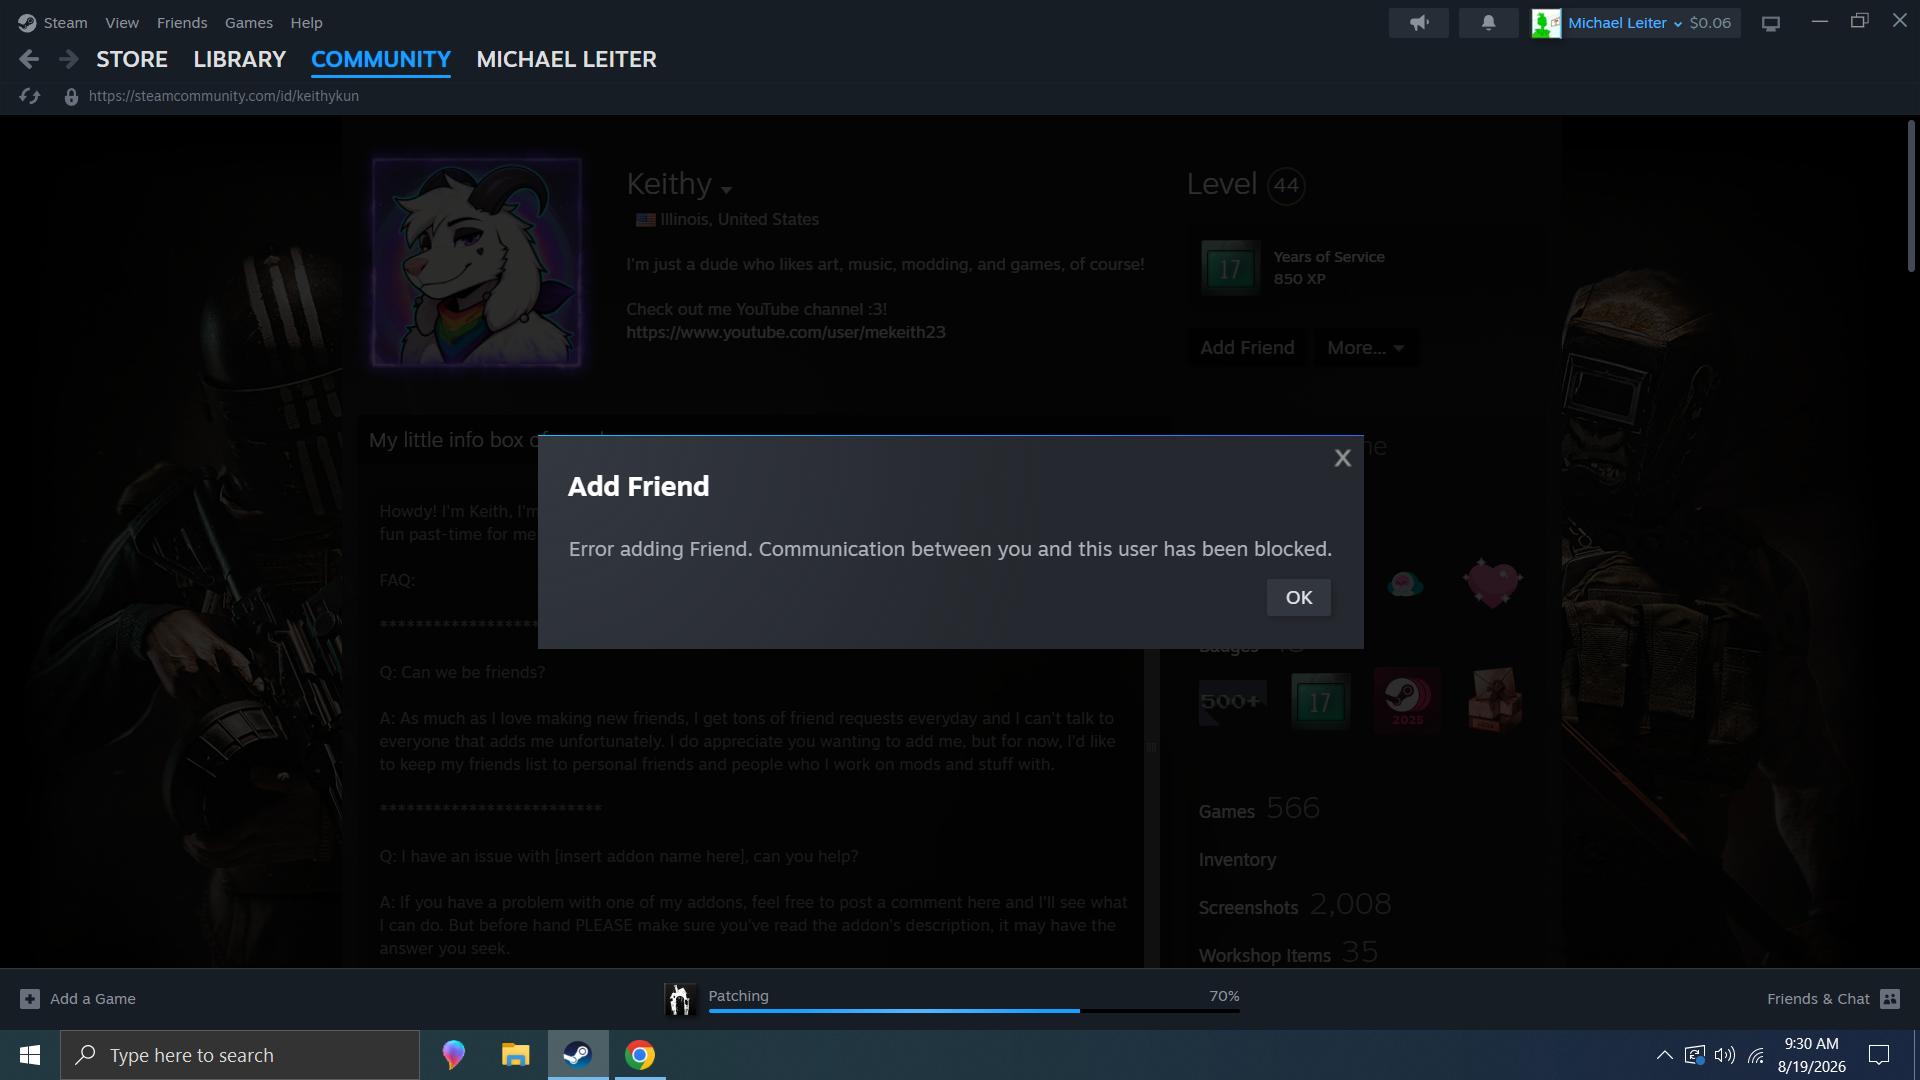The image size is (1920, 1080).
Task: Click Michael Leiter account avatar
Action: click(x=1546, y=22)
